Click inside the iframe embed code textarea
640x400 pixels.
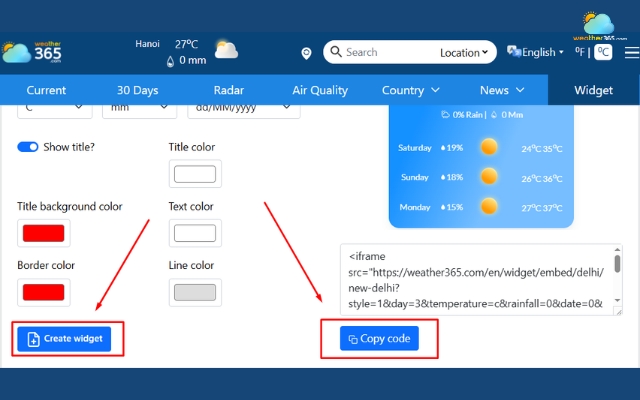click(x=477, y=280)
